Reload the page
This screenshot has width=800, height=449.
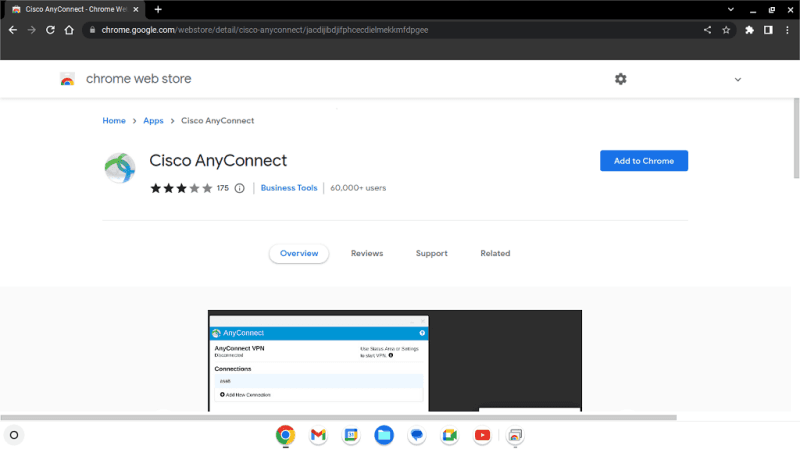click(50, 30)
